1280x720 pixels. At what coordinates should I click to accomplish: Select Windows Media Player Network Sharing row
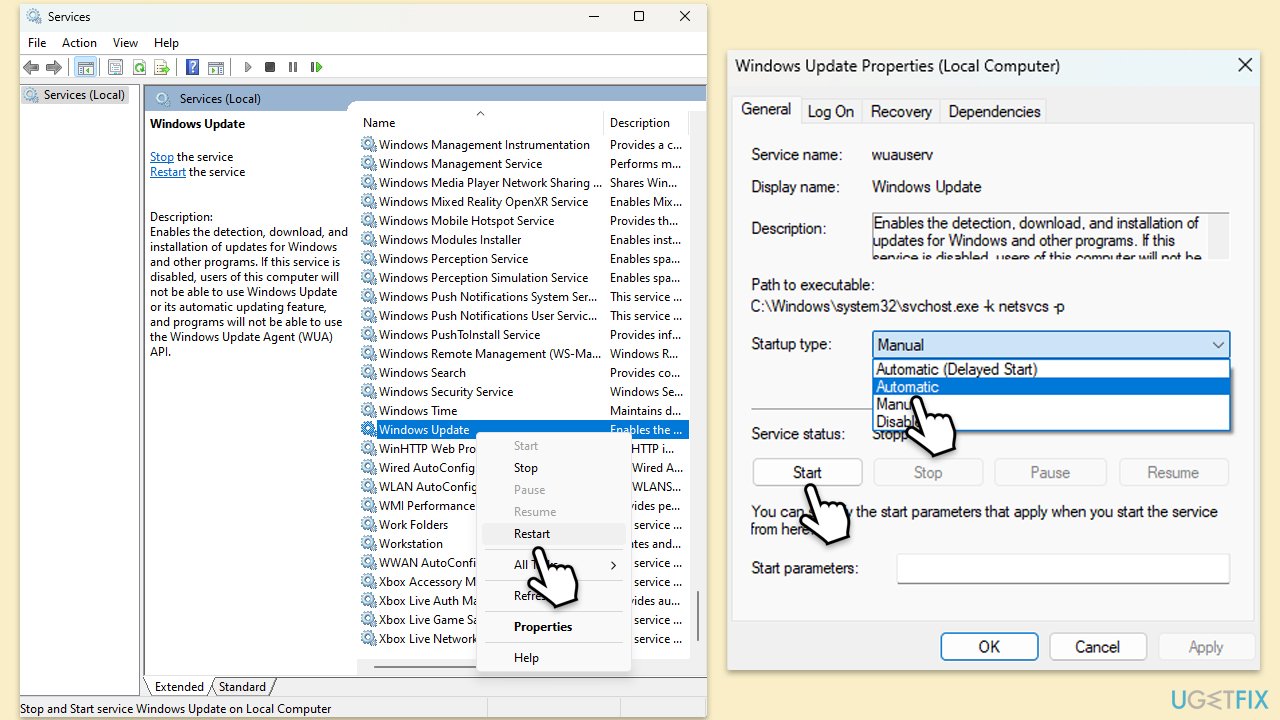pos(524,182)
